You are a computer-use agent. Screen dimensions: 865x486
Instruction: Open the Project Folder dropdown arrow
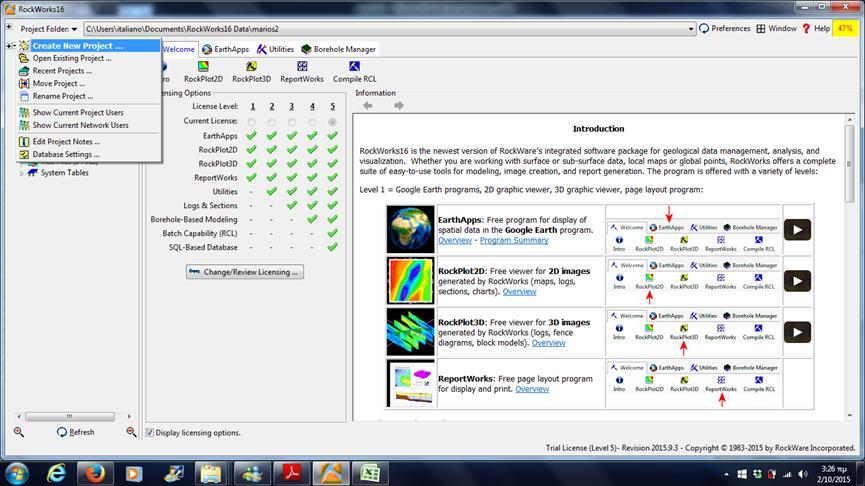(74, 29)
